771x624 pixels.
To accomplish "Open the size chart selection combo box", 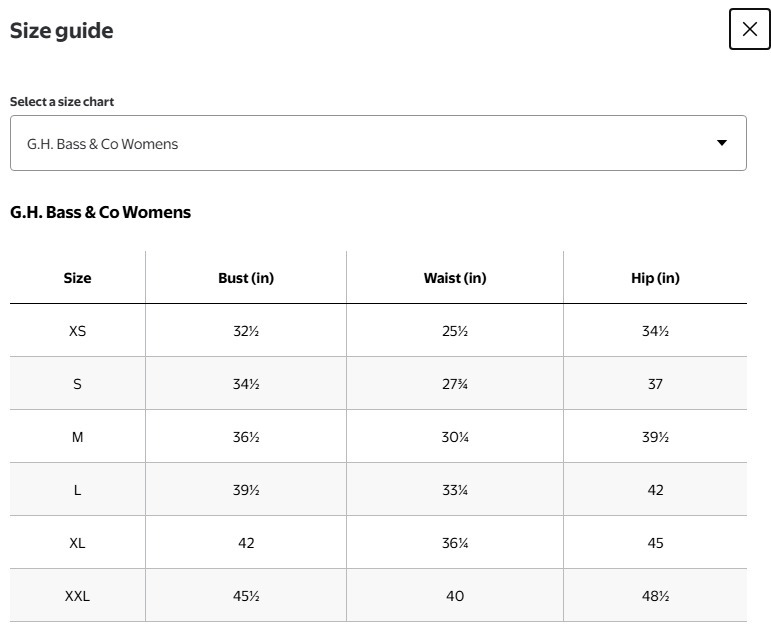I will coord(378,143).
